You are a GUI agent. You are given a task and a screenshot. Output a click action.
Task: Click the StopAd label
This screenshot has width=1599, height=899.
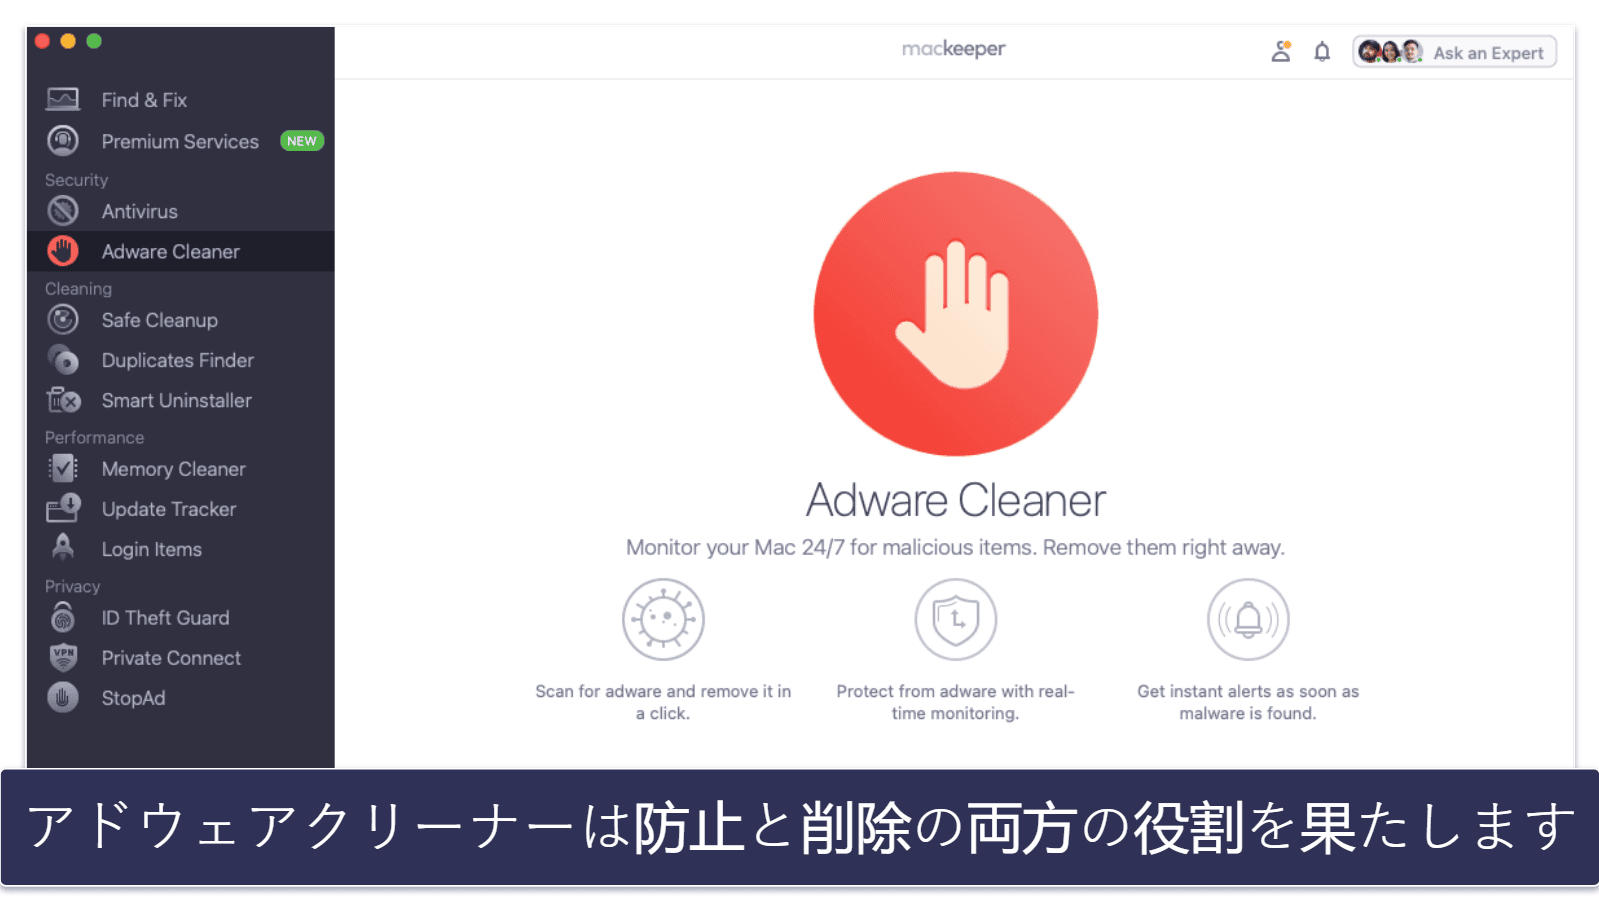tap(133, 698)
